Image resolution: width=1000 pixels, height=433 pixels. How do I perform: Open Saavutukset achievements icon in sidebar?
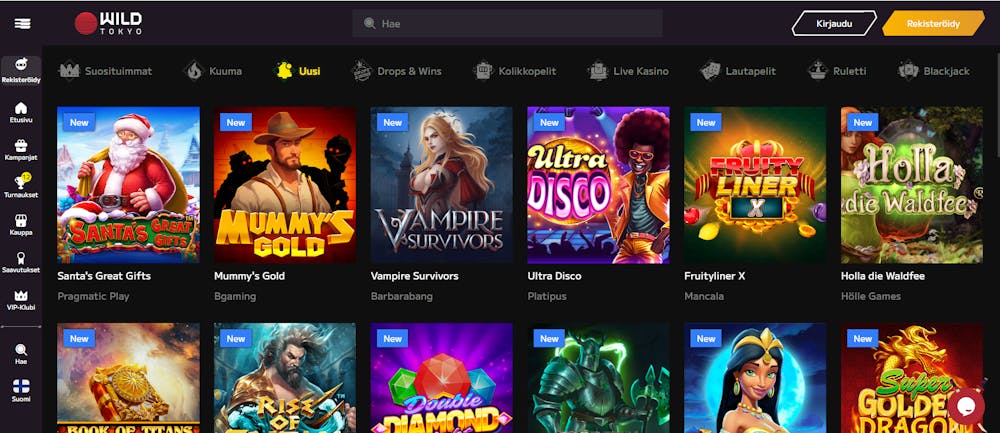pos(21,258)
